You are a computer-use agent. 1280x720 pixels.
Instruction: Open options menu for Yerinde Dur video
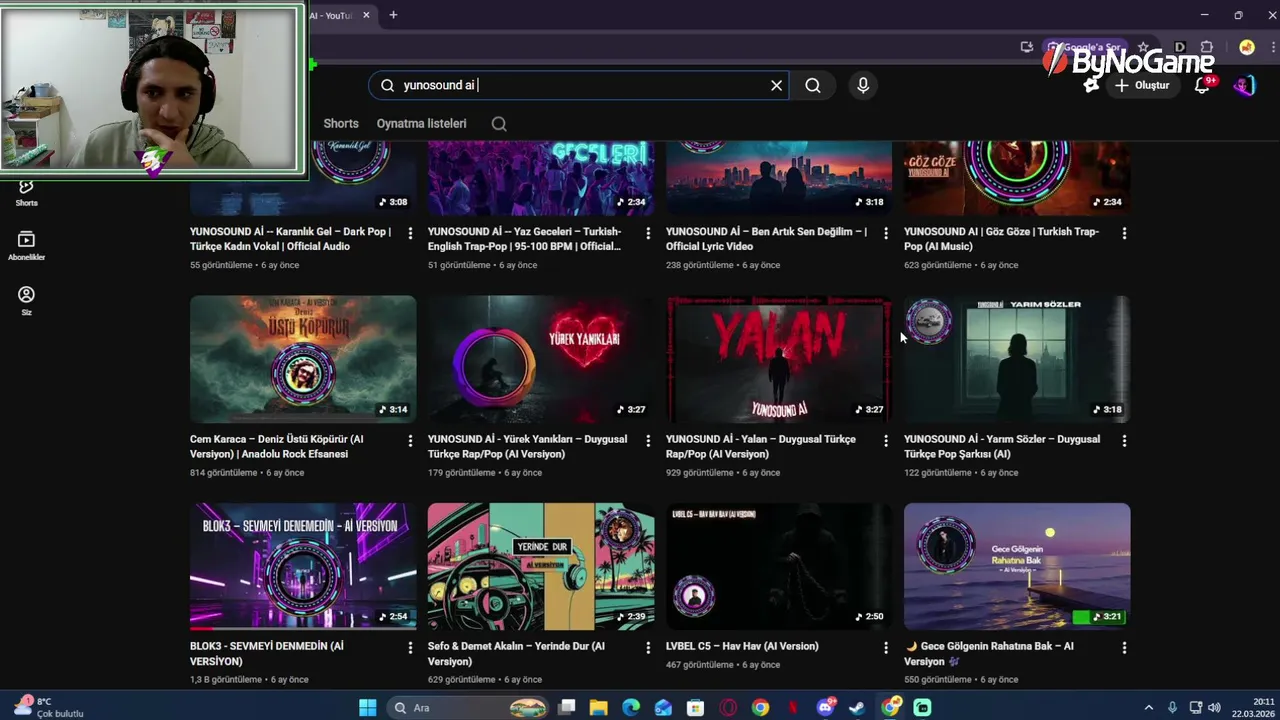tap(648, 648)
